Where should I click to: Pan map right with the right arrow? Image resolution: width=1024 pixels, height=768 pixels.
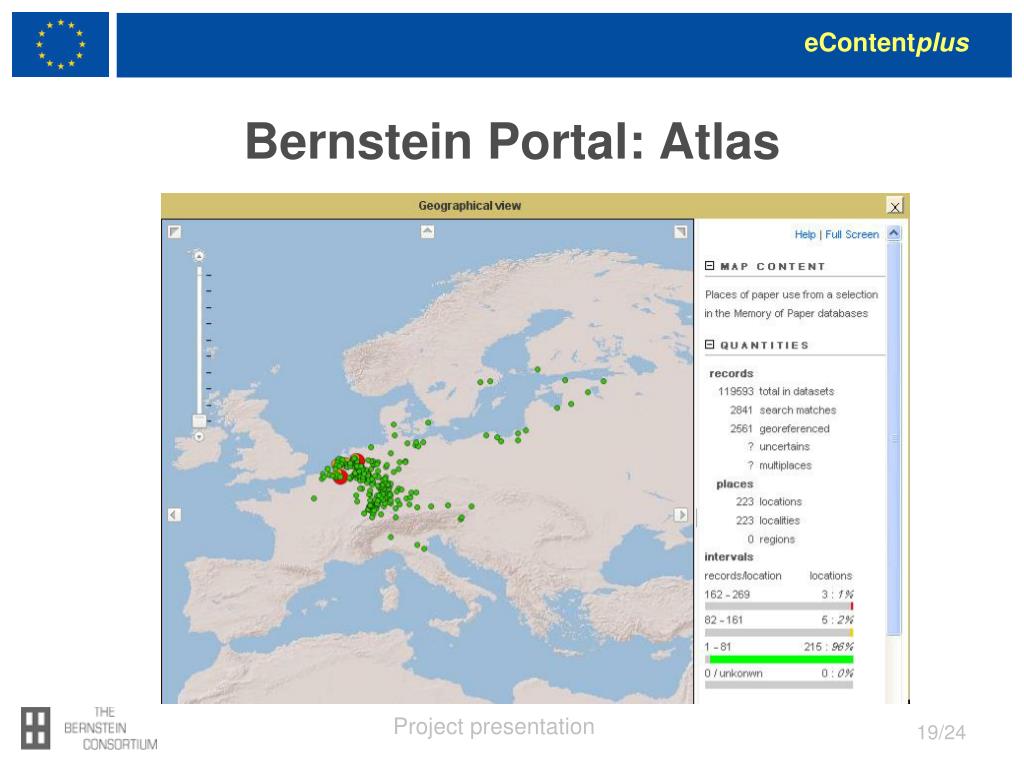[x=680, y=515]
